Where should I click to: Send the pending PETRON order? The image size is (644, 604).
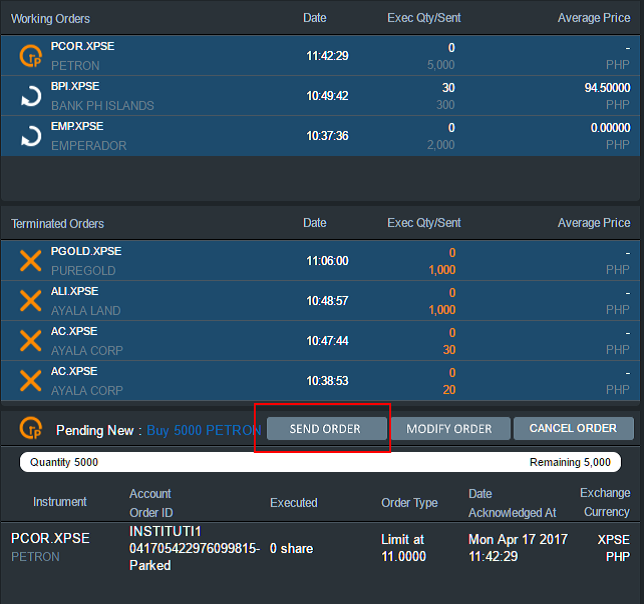click(x=327, y=429)
